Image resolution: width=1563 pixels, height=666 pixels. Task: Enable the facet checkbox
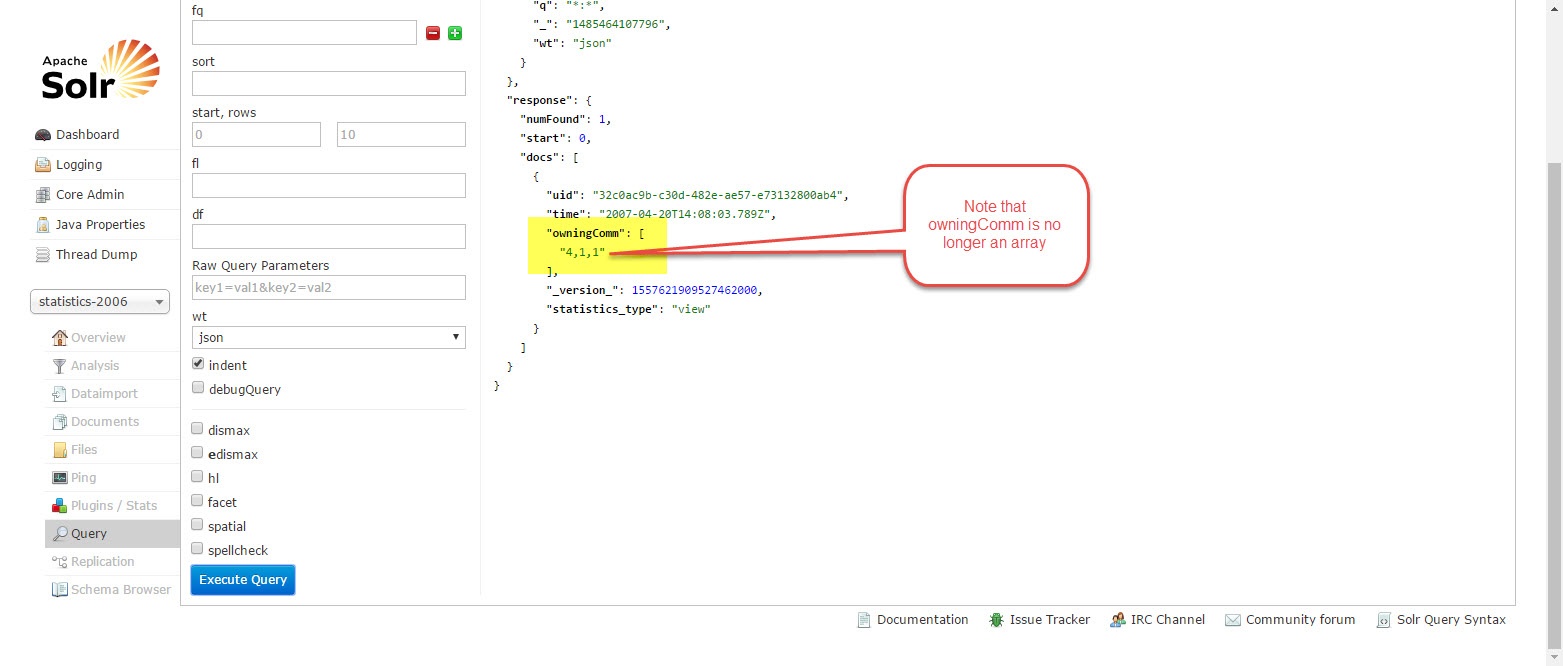198,501
